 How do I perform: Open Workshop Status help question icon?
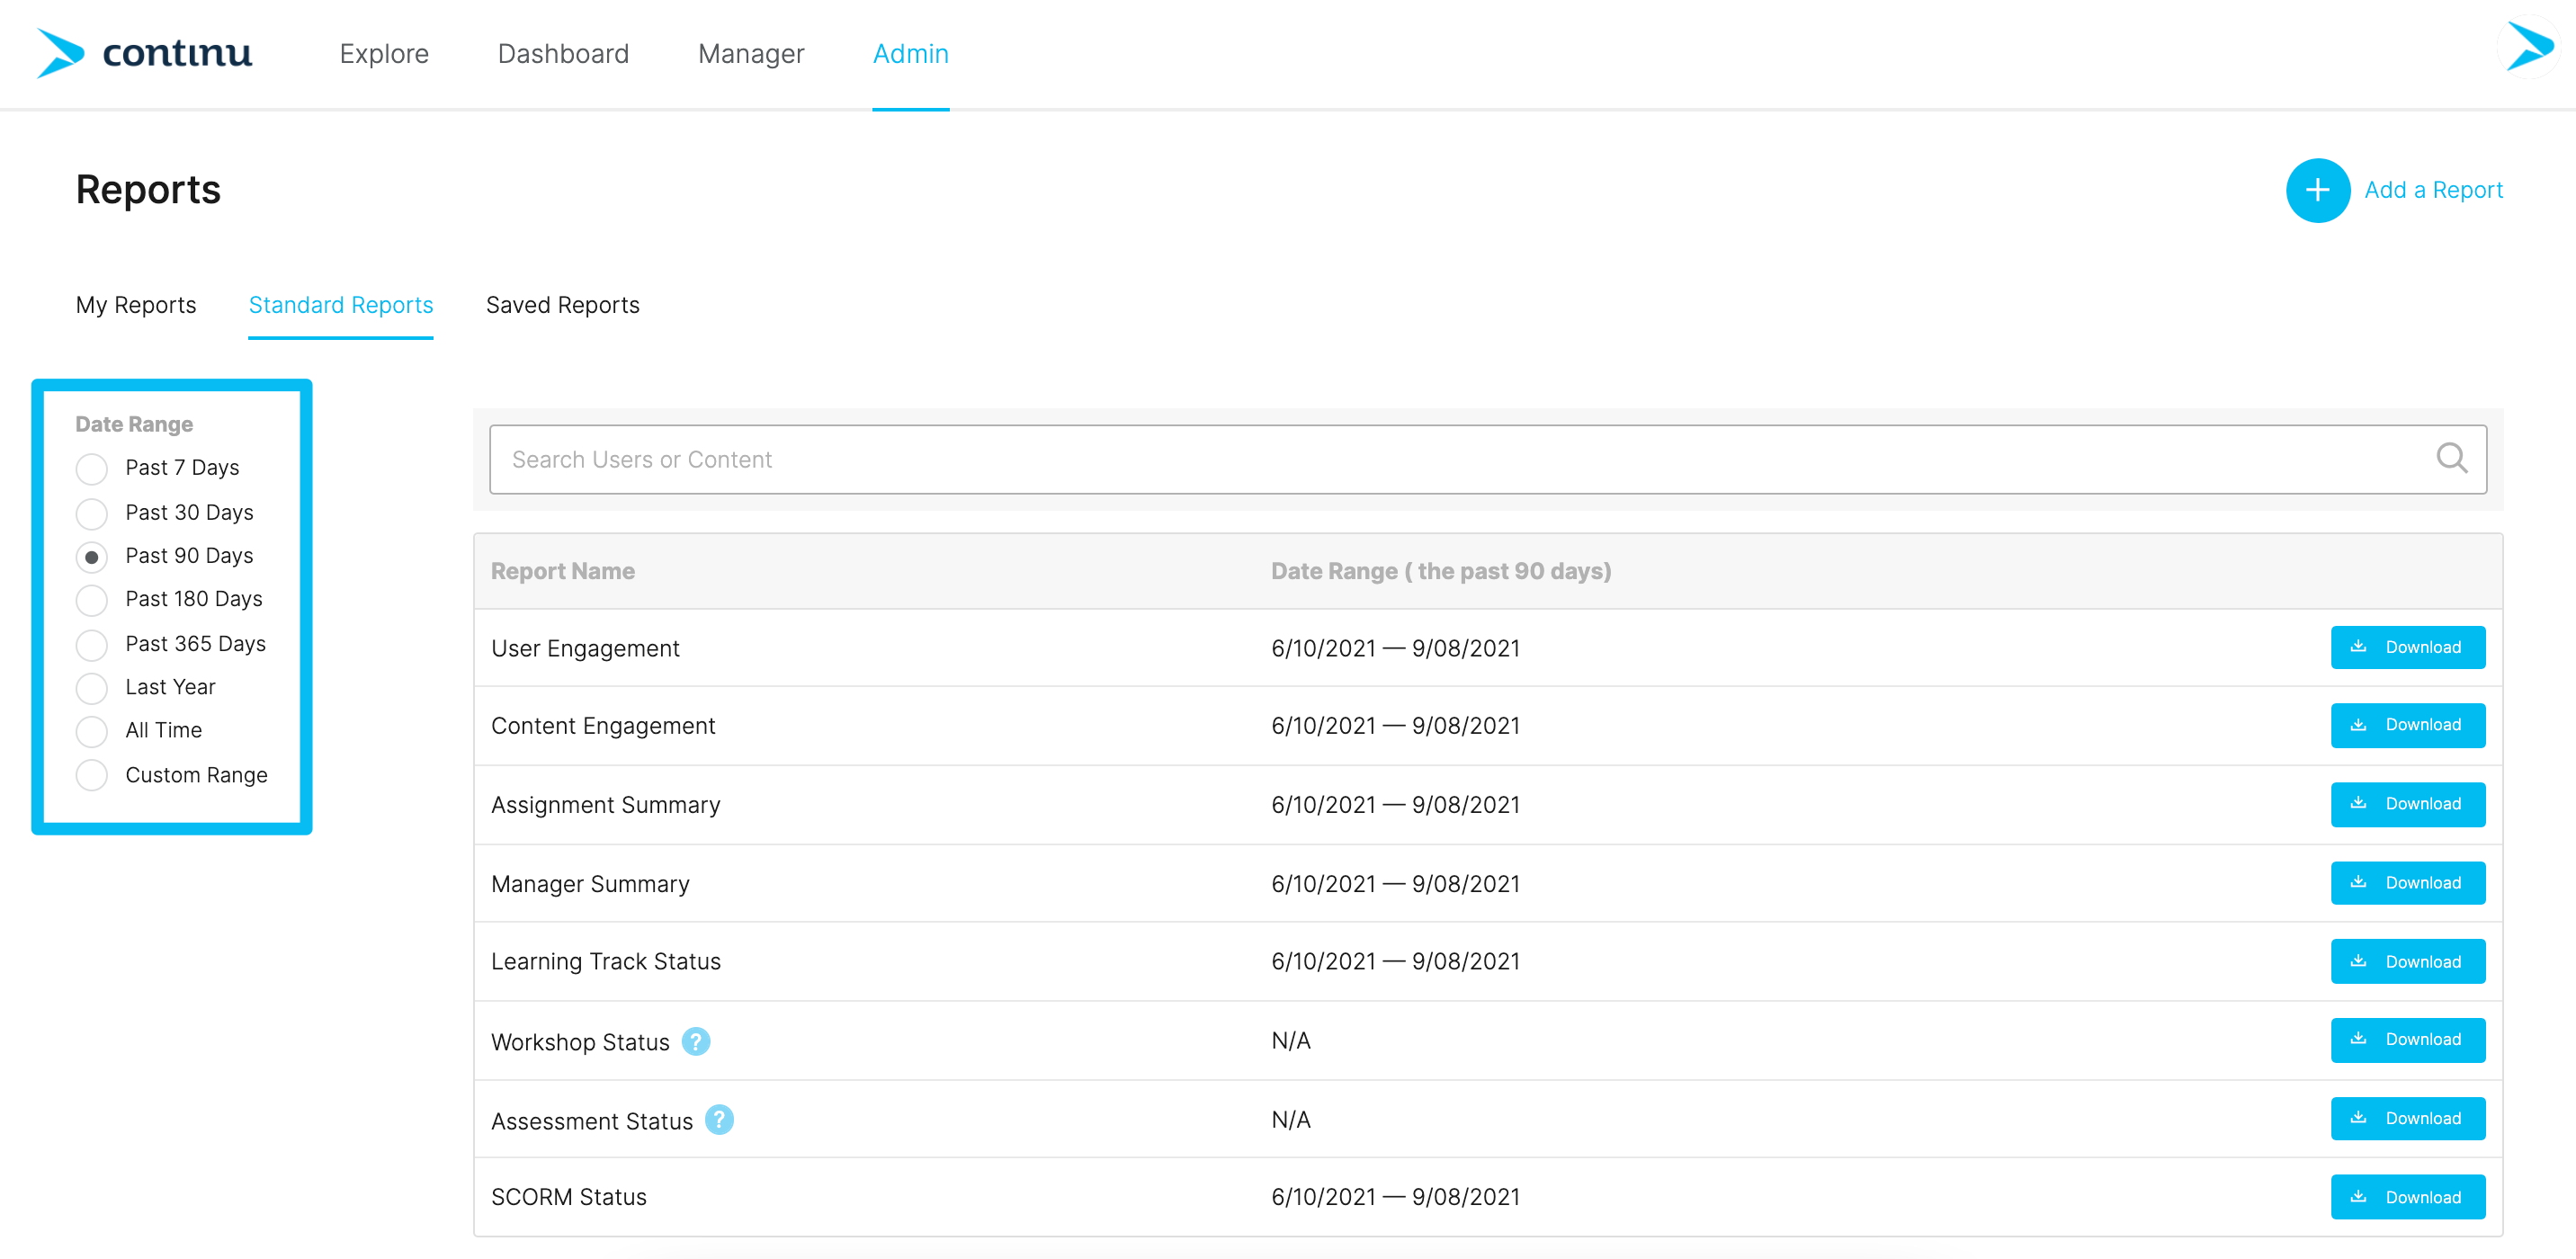pyautogui.click(x=696, y=1041)
